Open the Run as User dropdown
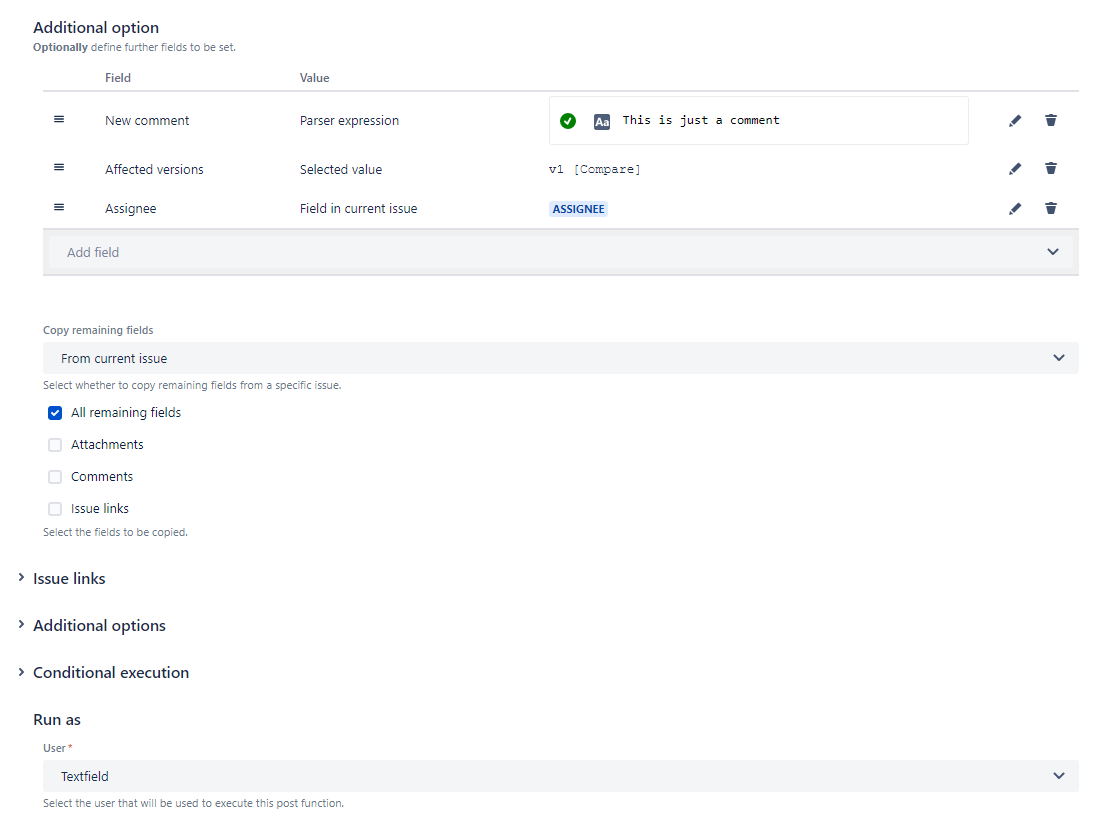1100x832 pixels. pos(561,776)
